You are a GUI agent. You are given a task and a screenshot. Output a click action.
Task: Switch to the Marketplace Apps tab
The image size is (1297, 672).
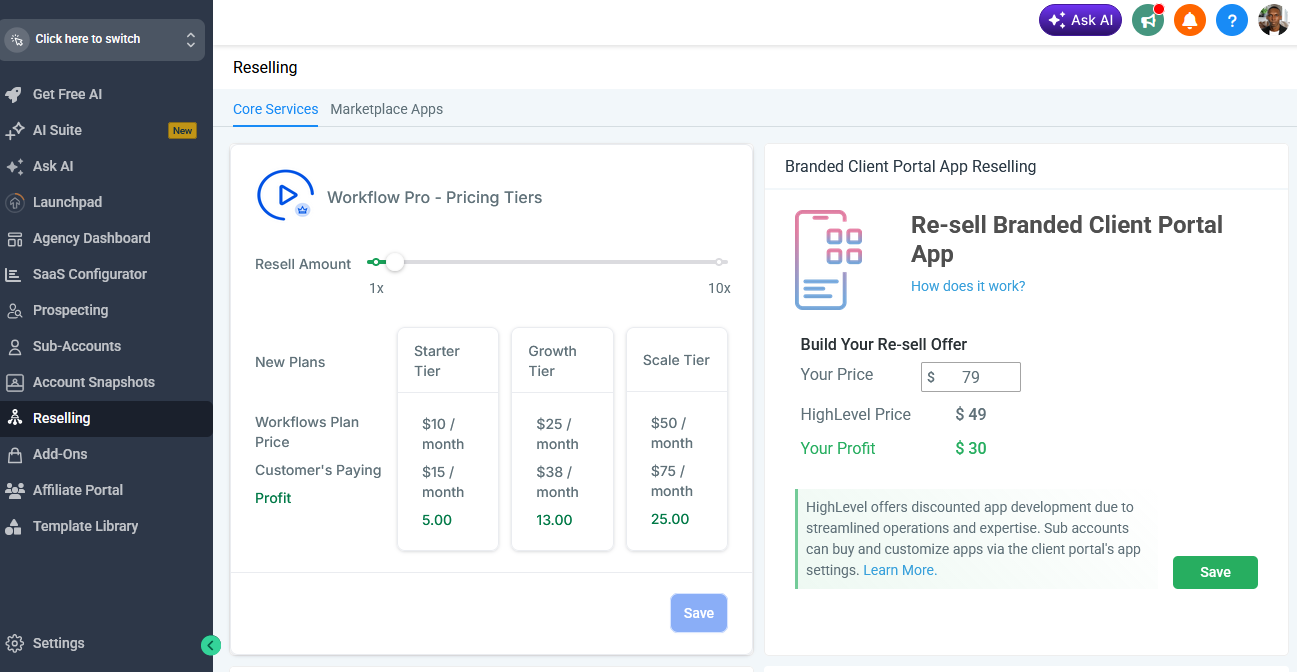[386, 109]
